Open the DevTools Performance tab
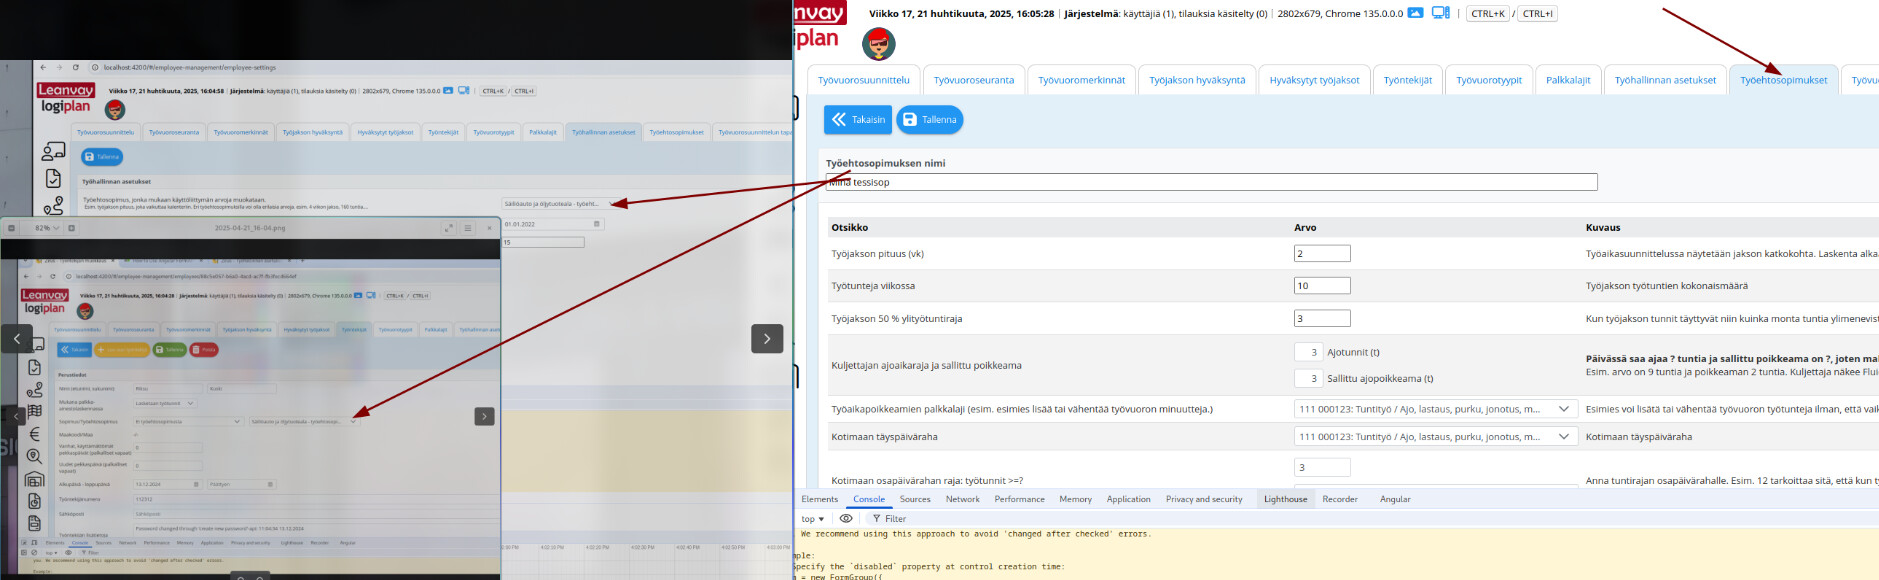 pyautogui.click(x=1019, y=499)
